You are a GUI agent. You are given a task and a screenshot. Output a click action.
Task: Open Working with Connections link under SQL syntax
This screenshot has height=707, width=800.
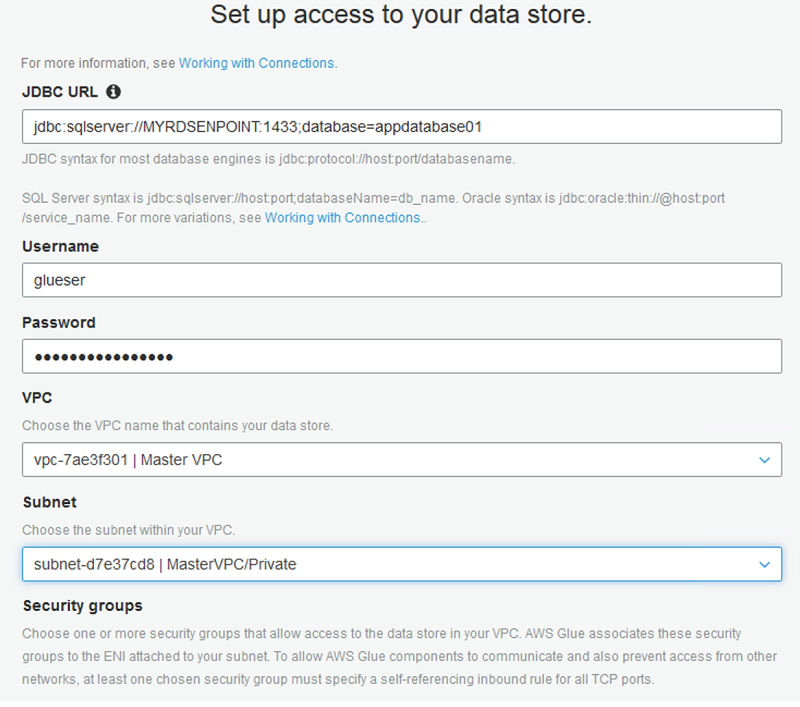coord(344,218)
